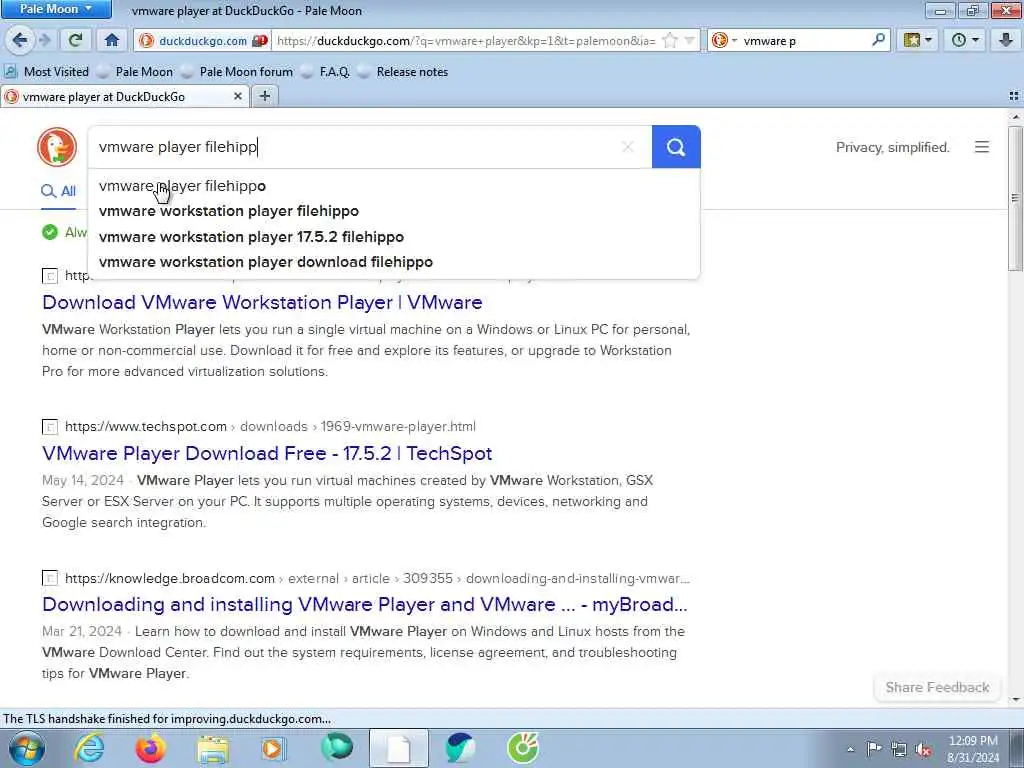Open the green circle taskbar icon before the tray
Image resolution: width=1024 pixels, height=768 pixels.
(522, 748)
